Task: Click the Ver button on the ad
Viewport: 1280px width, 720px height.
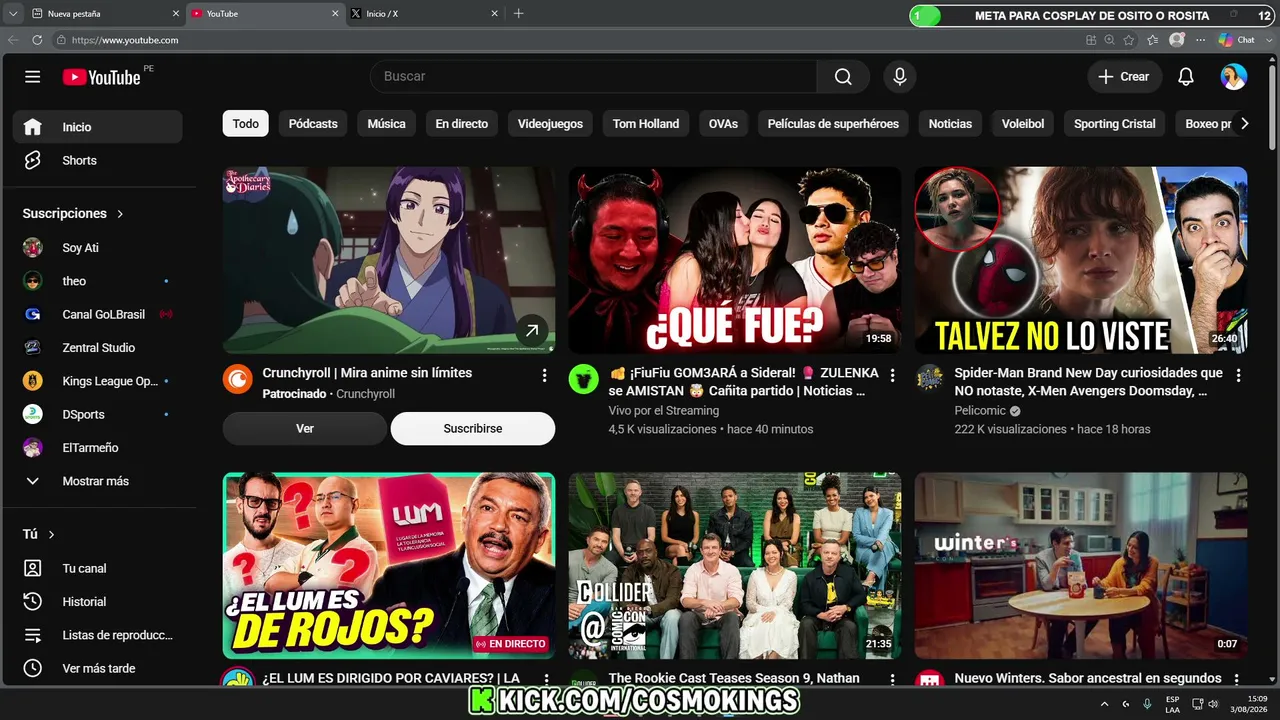Action: (305, 428)
